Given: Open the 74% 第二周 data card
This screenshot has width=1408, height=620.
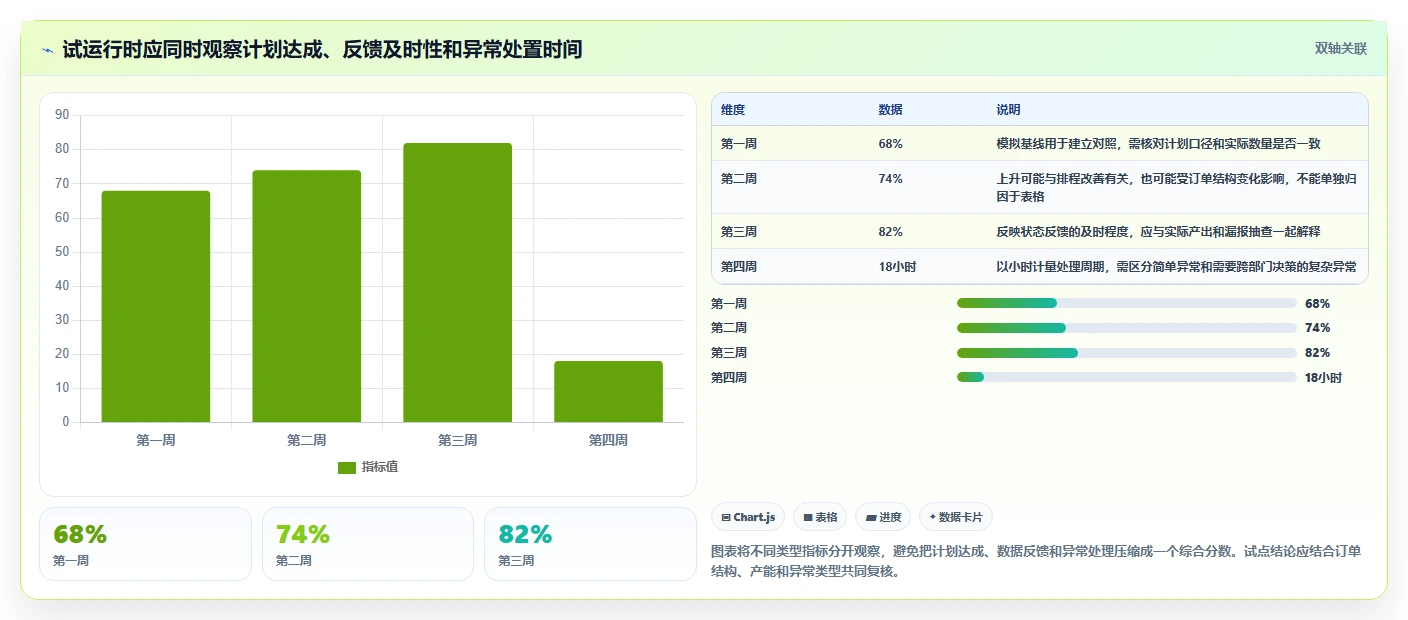Looking at the screenshot, I should (368, 544).
